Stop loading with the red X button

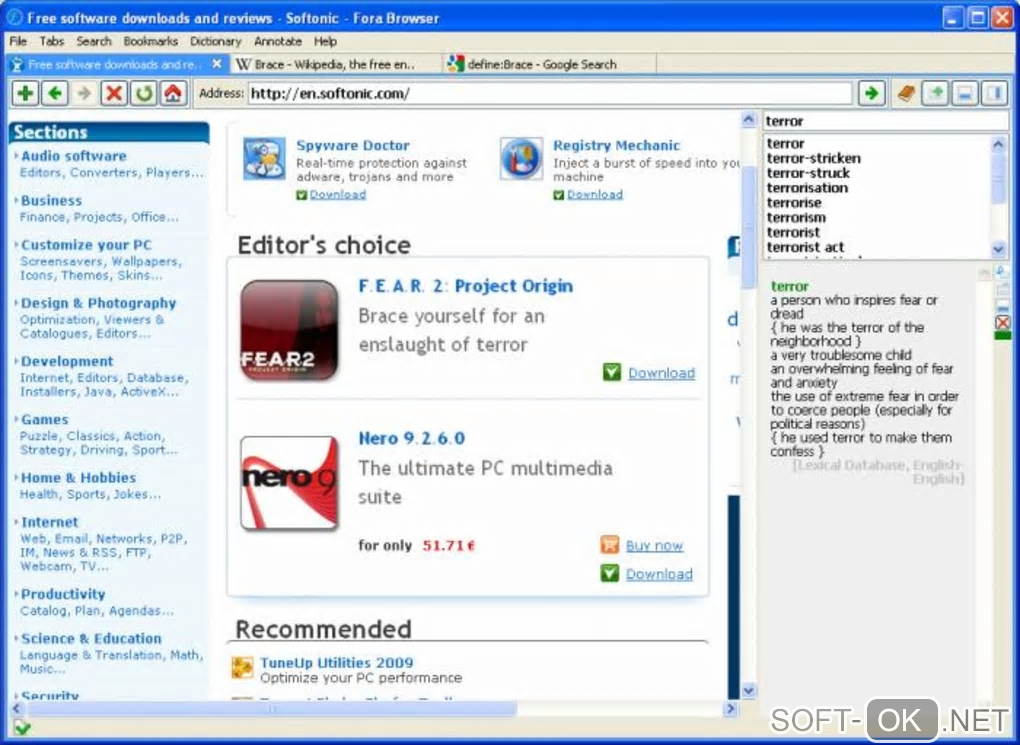pos(114,94)
